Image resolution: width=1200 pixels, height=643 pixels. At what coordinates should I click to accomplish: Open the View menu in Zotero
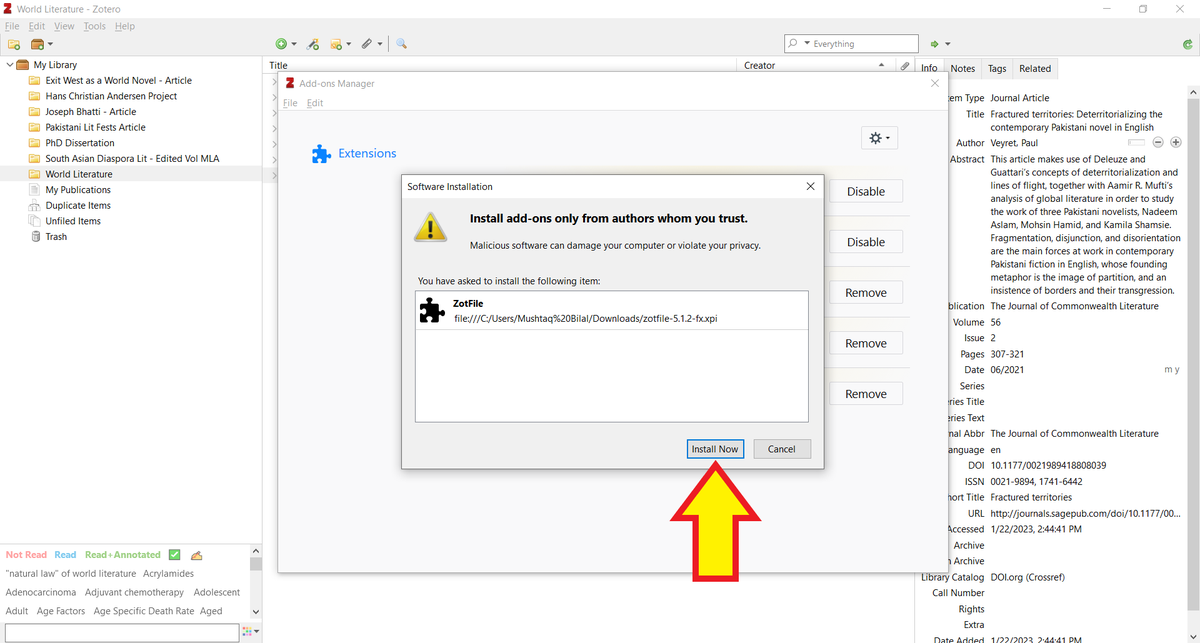(x=64, y=26)
